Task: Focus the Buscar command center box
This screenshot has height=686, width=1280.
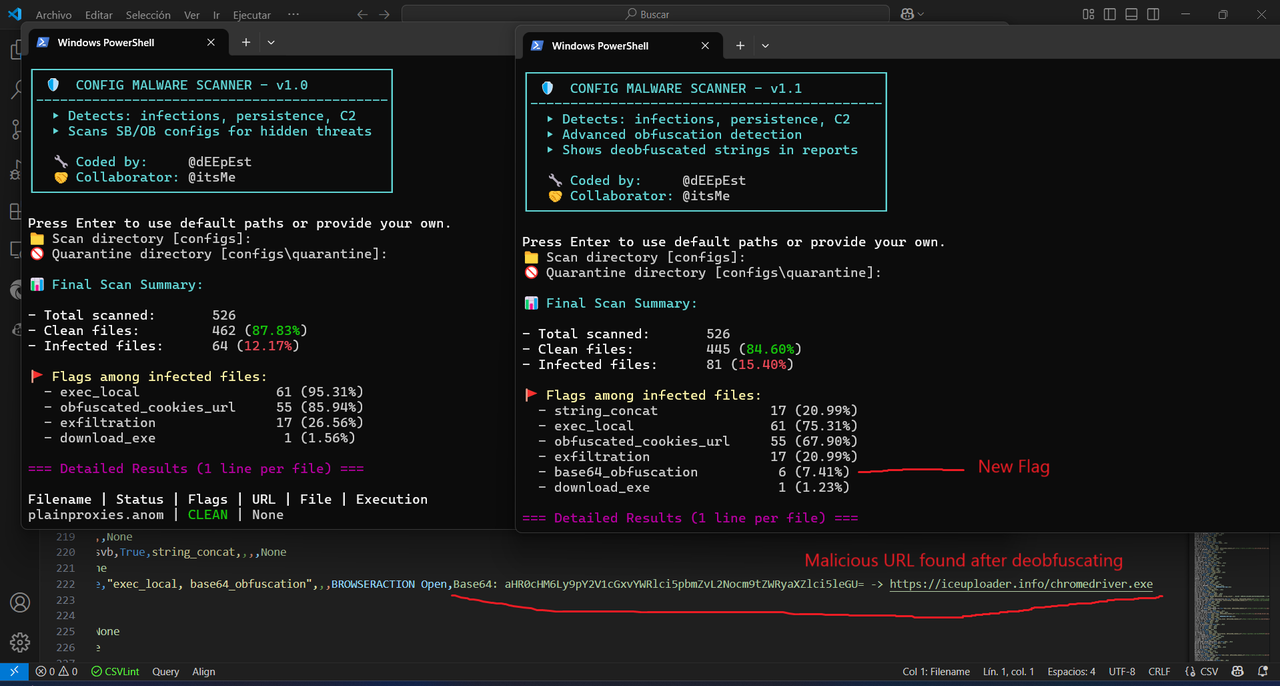Action: click(x=646, y=15)
